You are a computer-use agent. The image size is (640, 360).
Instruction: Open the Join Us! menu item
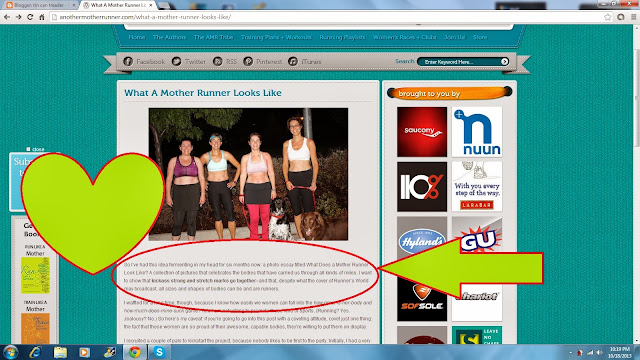point(455,37)
